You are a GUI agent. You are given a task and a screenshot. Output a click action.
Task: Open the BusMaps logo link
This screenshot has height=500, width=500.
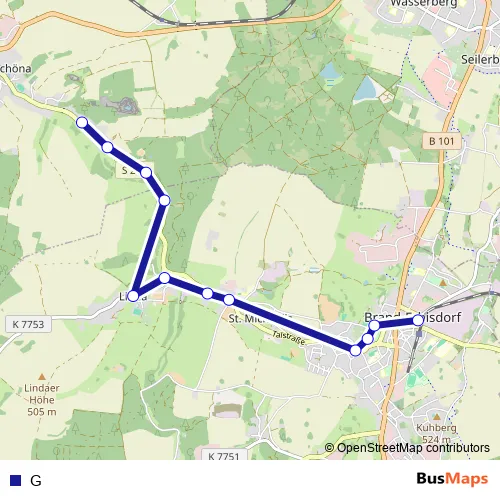coord(452,479)
